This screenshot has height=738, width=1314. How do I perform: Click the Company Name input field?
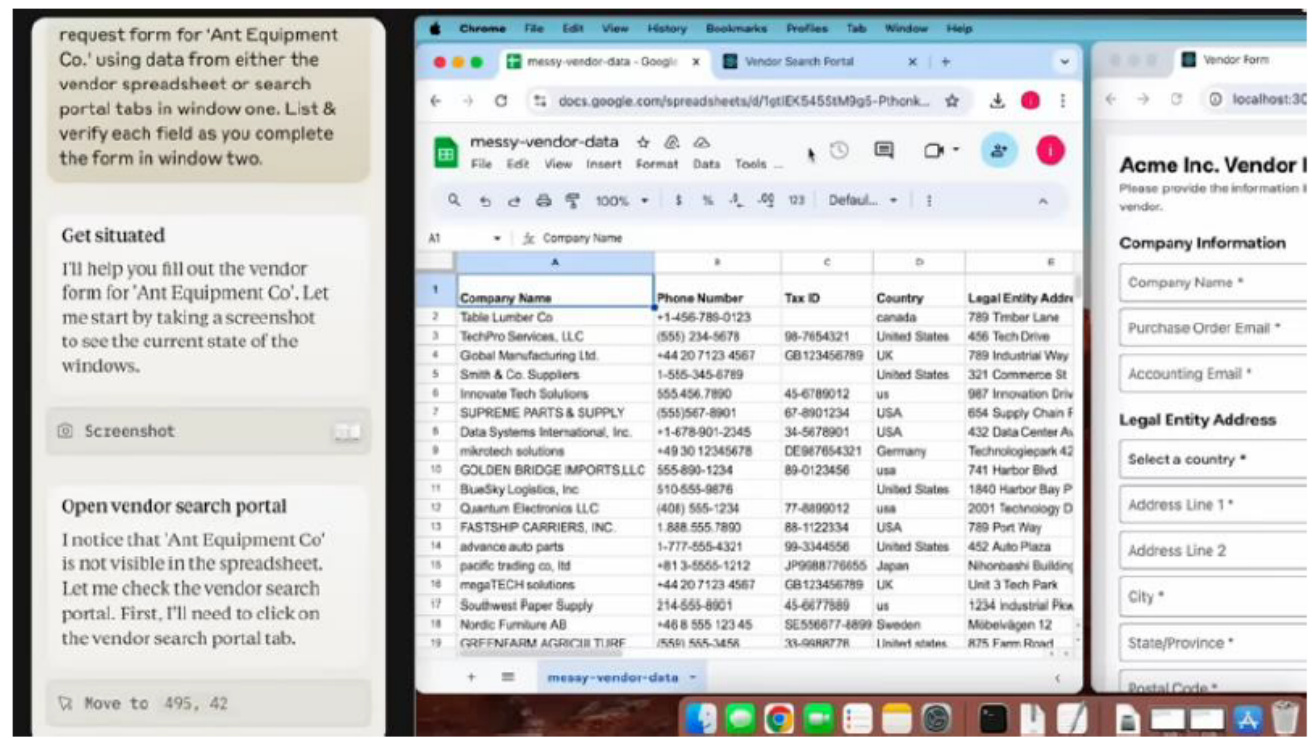coord(1212,283)
